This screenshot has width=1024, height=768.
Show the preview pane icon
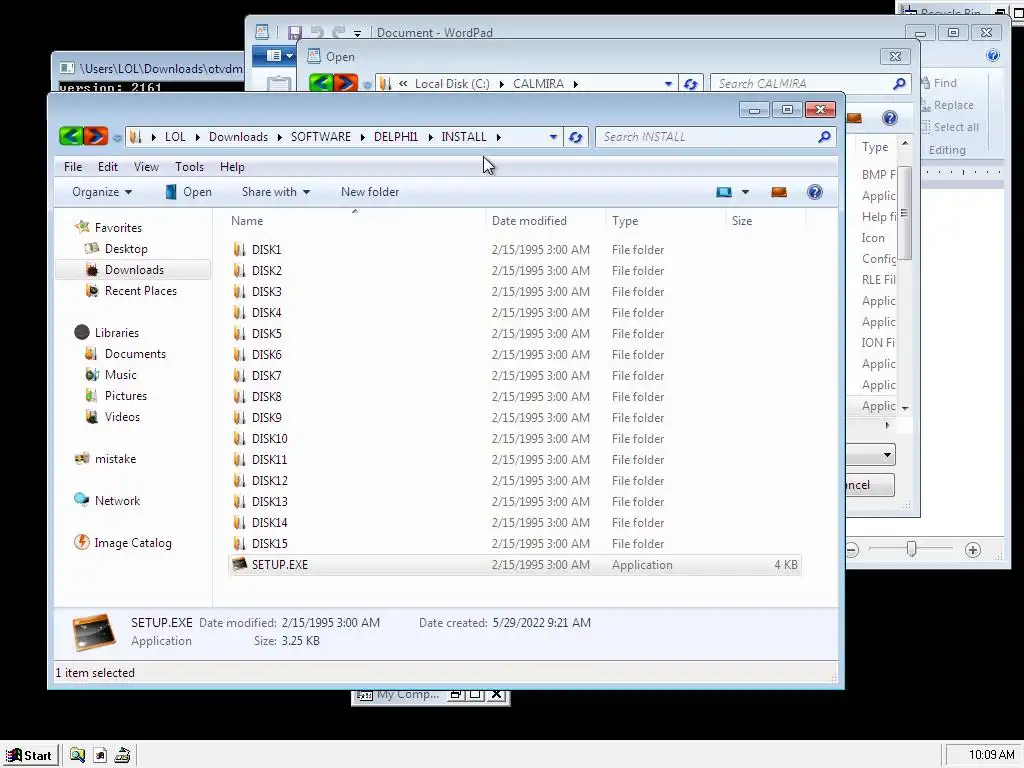pos(778,192)
